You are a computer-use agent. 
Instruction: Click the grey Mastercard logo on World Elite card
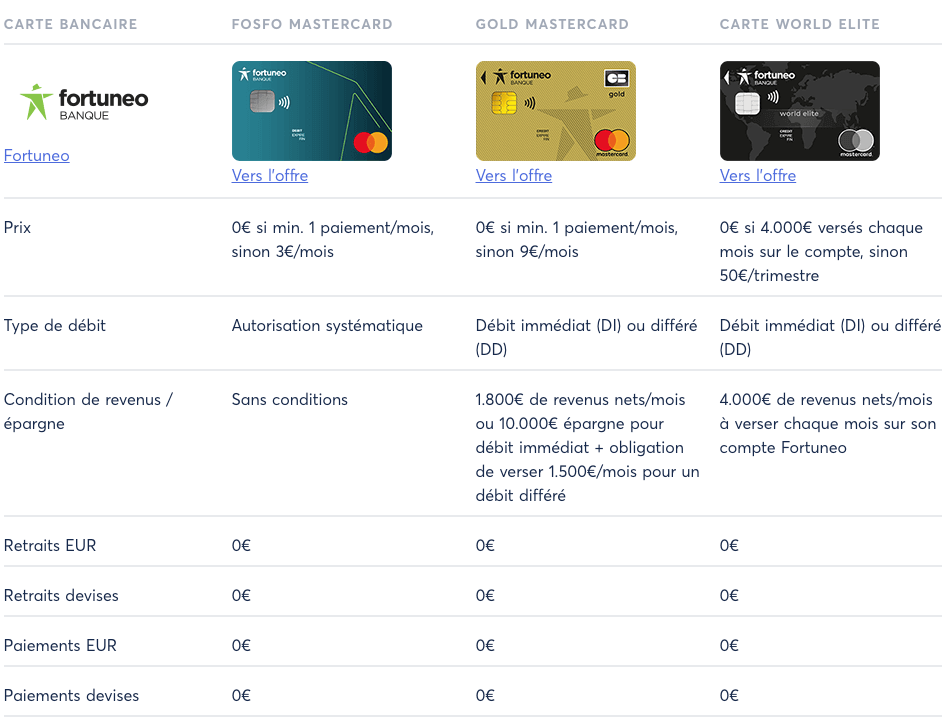pos(856,142)
